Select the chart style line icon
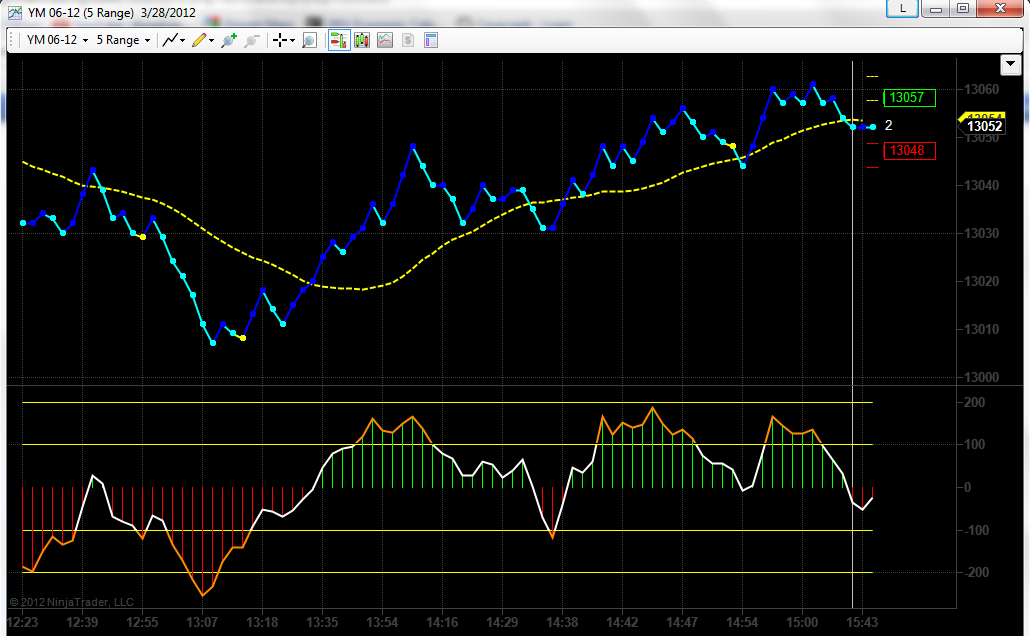The width and height of the screenshot is (1030, 636). [x=170, y=40]
